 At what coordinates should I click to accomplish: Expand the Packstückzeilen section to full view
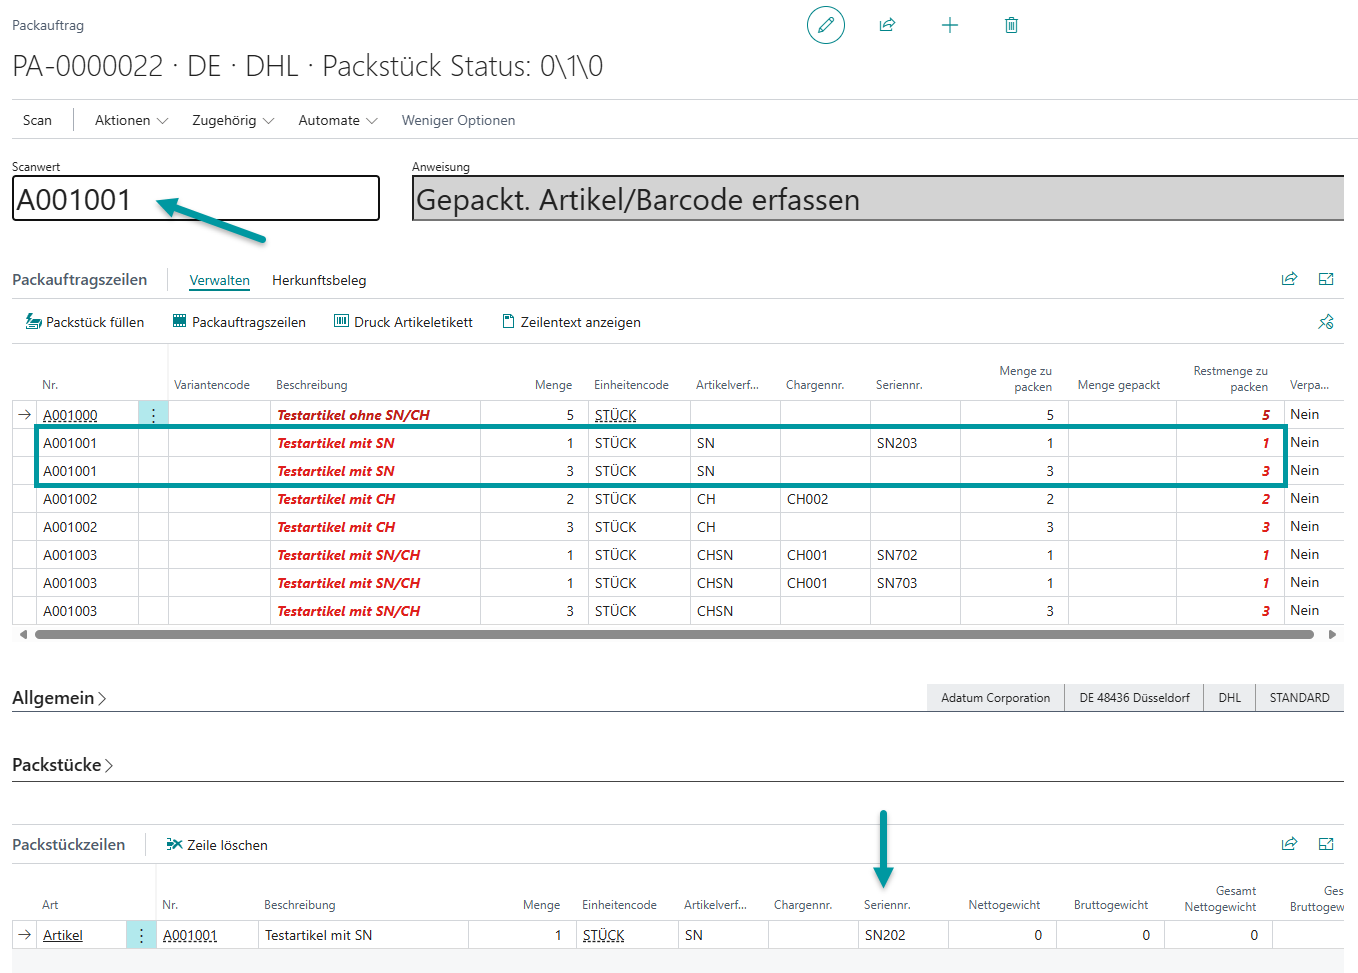click(1326, 844)
